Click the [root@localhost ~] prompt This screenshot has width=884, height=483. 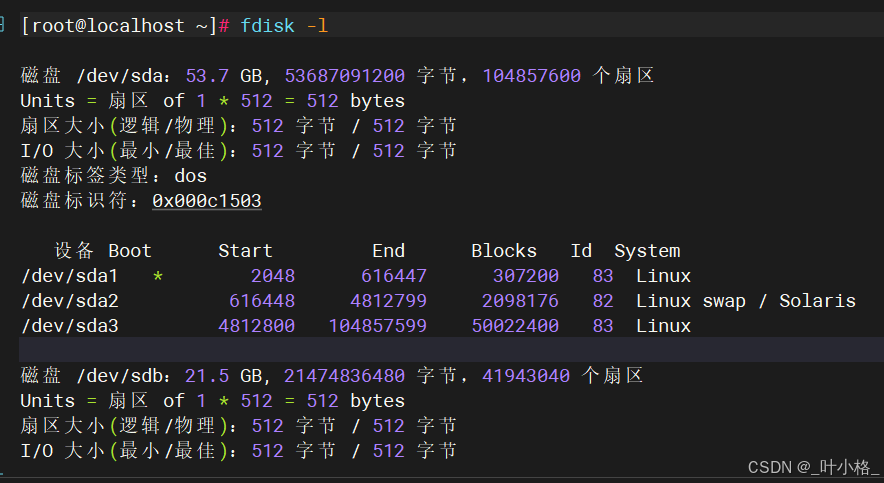pos(119,26)
